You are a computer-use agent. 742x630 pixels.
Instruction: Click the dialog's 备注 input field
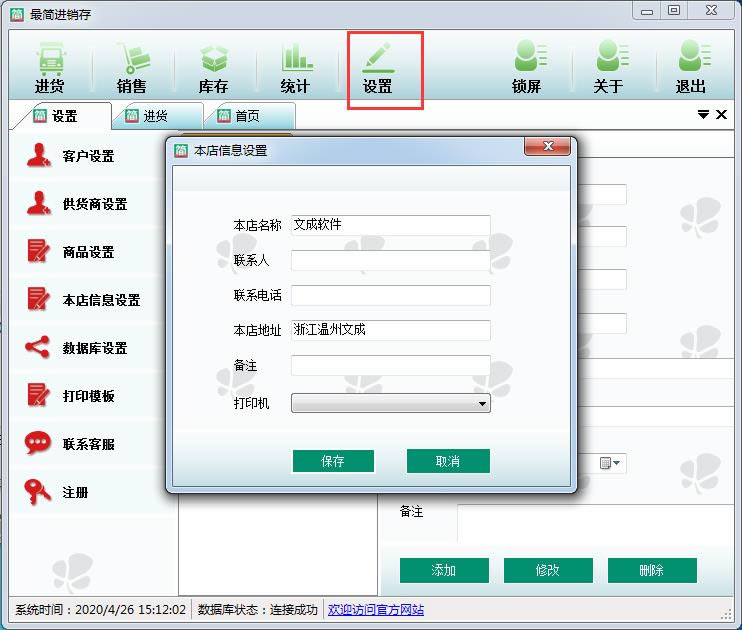[390, 365]
